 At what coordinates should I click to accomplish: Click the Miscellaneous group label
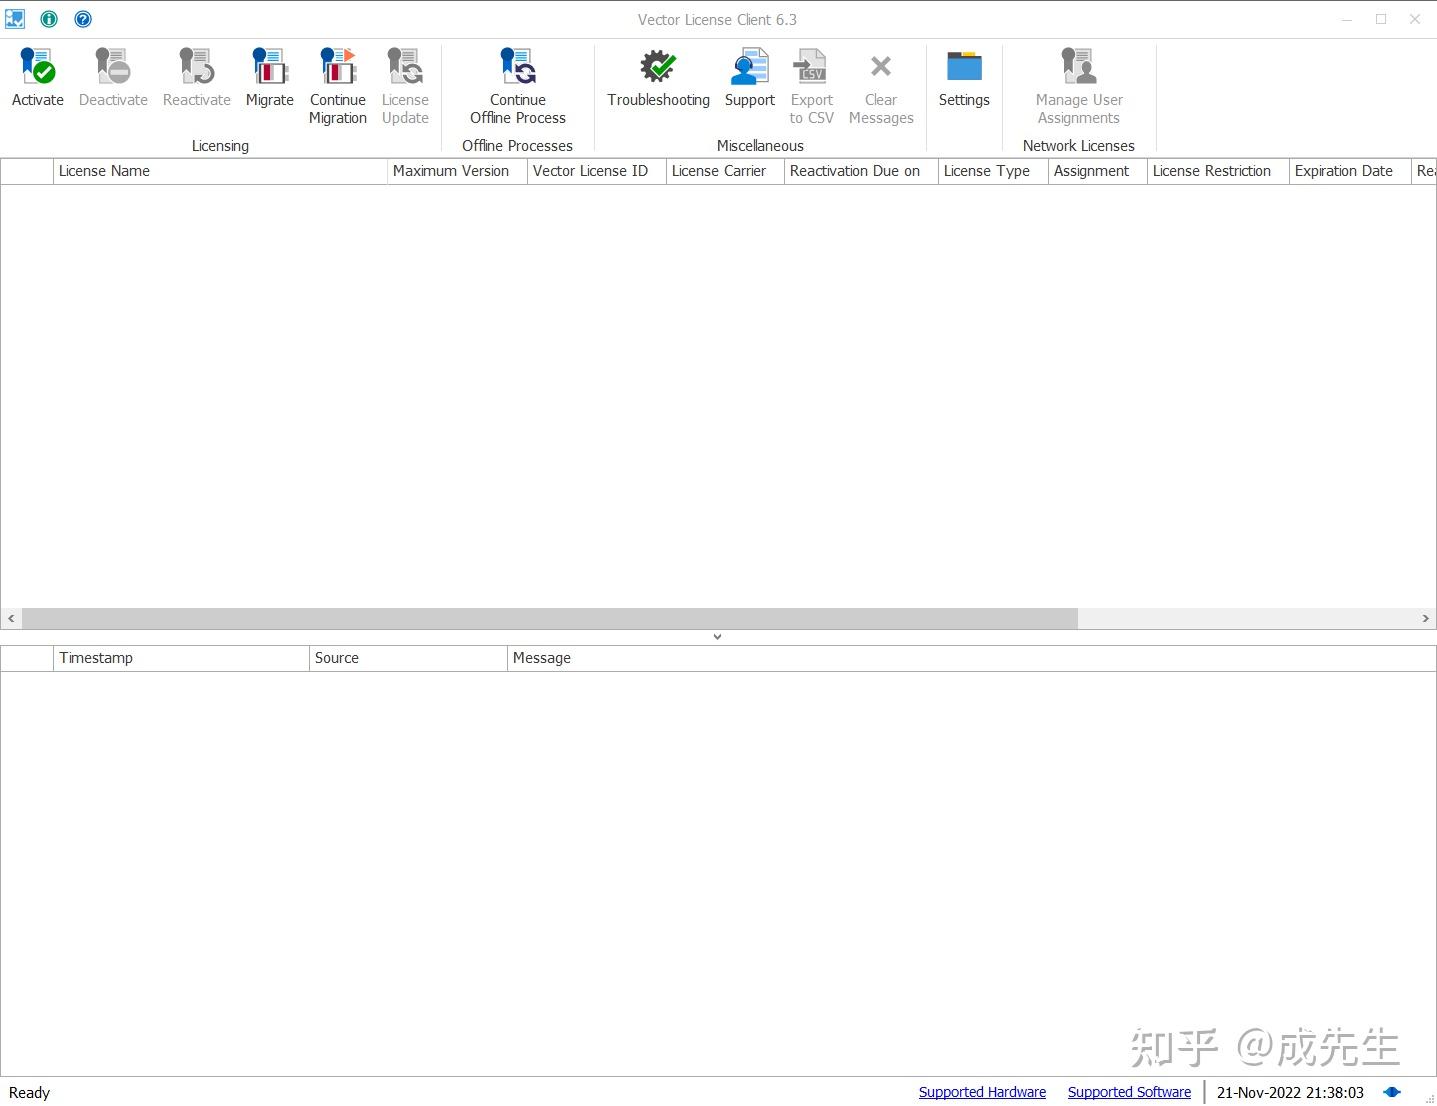(x=760, y=146)
